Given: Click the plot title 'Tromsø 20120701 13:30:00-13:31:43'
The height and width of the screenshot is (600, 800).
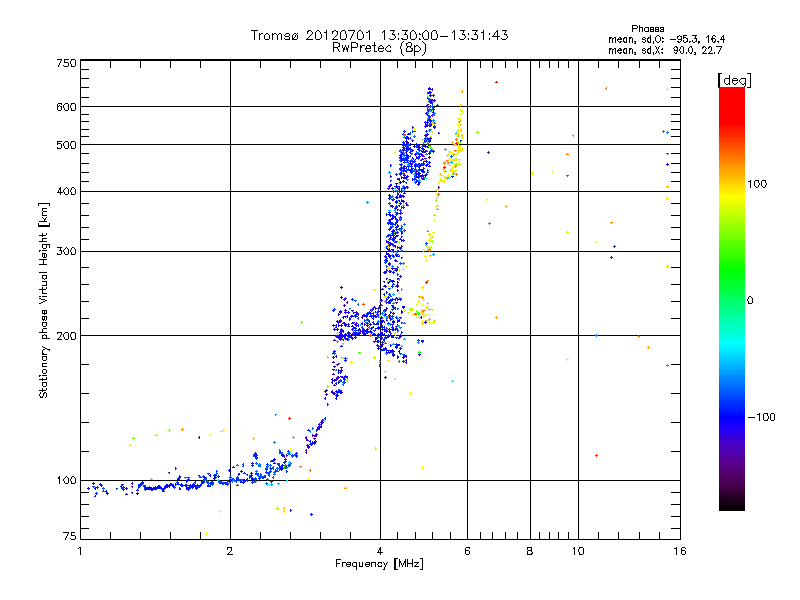Looking at the screenshot, I should 379,35.
